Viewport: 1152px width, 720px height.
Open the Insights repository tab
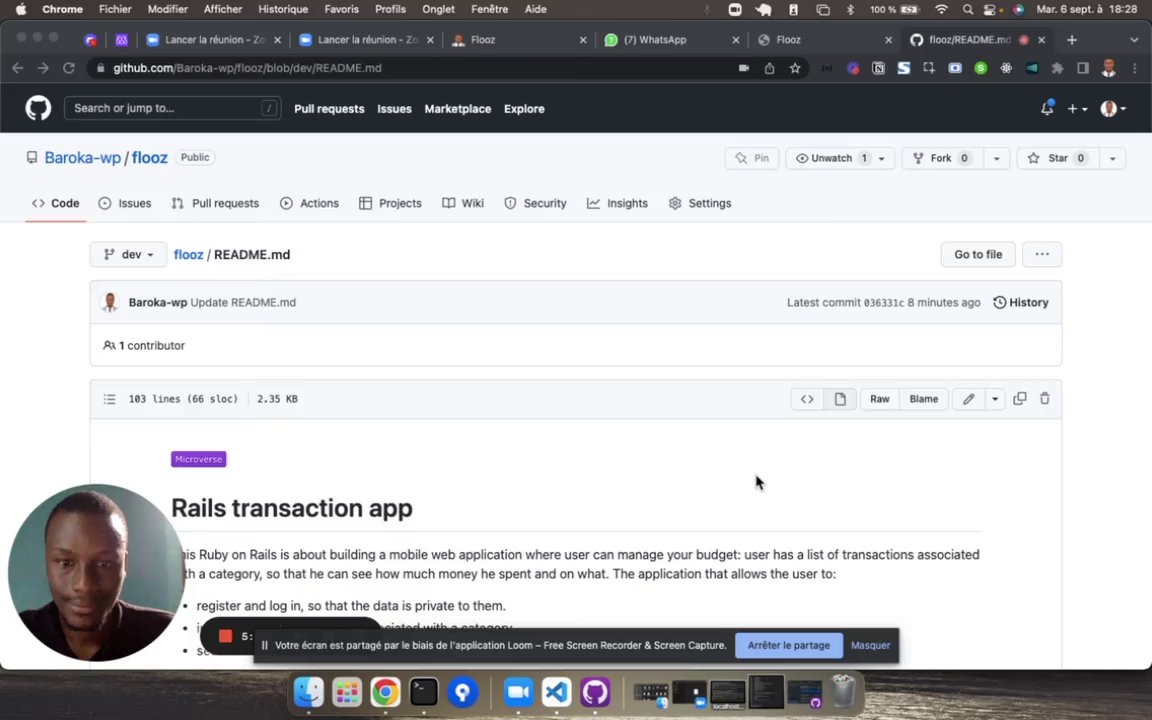(617, 204)
